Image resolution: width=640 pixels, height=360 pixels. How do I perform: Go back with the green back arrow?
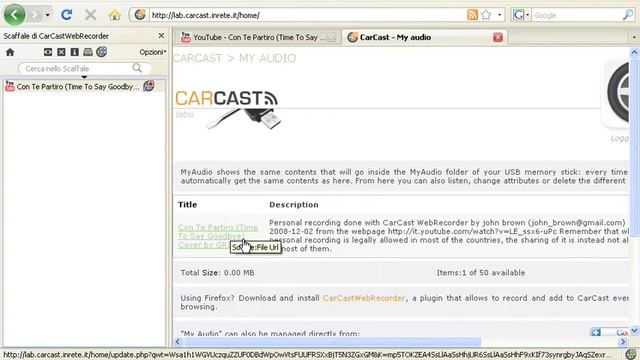14,15
